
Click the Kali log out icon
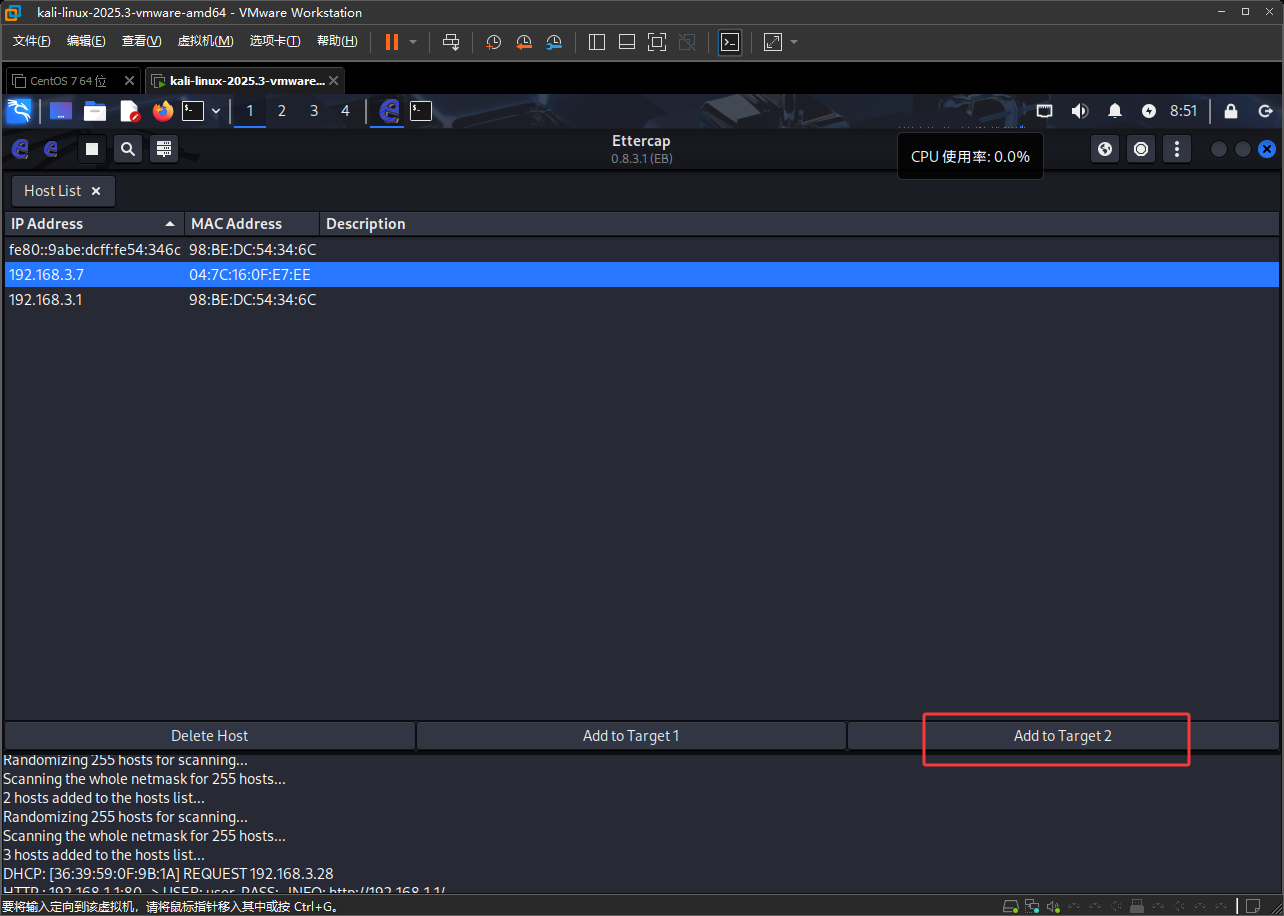tap(1265, 111)
